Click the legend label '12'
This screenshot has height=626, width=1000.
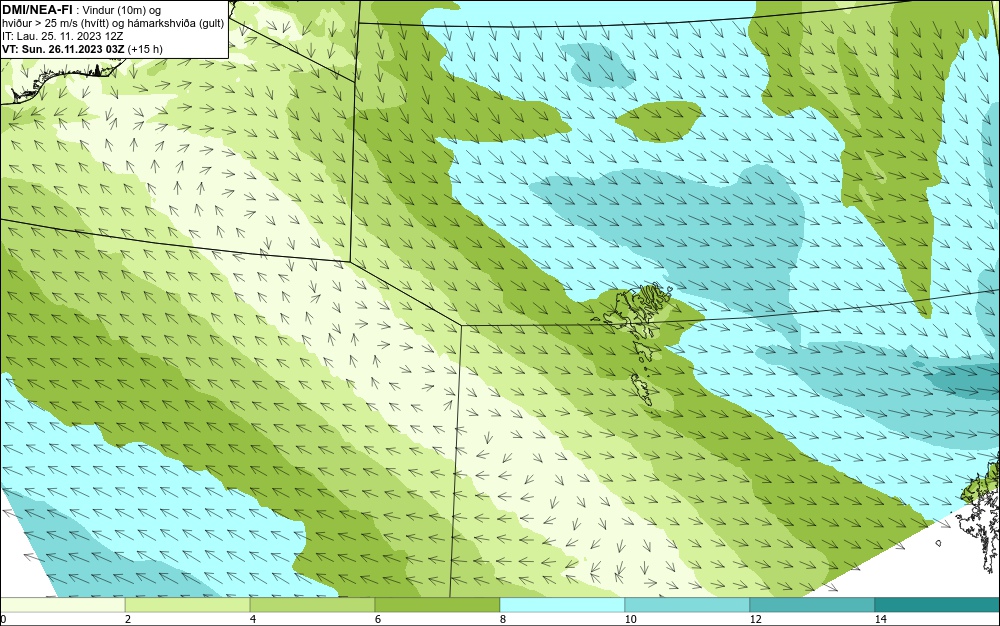[755, 619]
